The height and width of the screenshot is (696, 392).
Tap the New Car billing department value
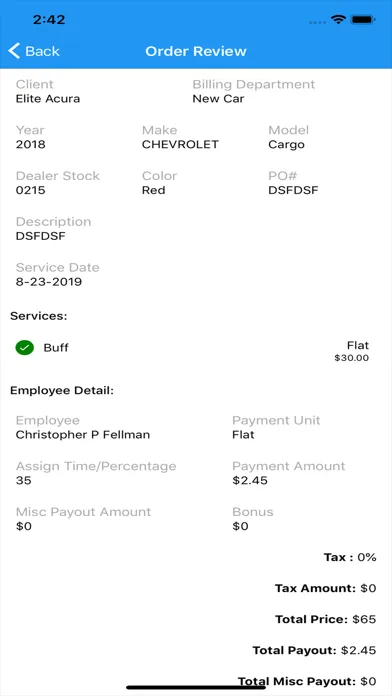[218, 99]
